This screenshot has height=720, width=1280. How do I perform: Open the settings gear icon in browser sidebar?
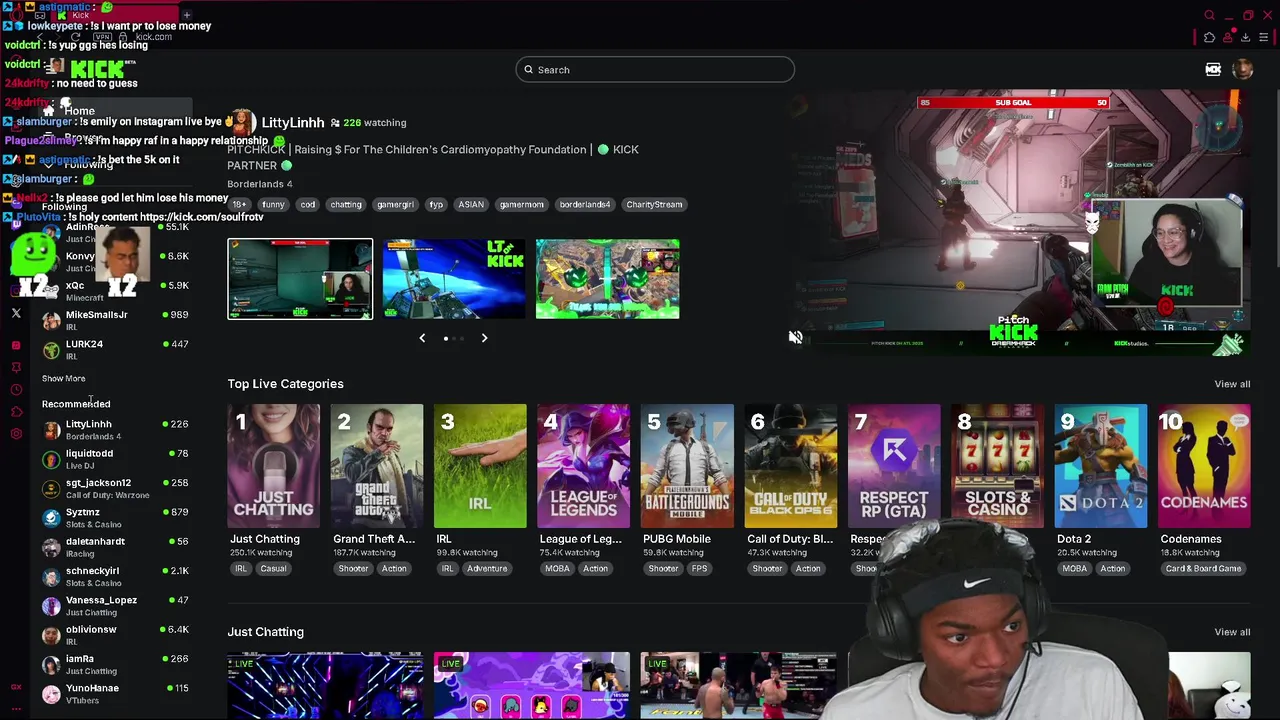pyautogui.click(x=16, y=434)
